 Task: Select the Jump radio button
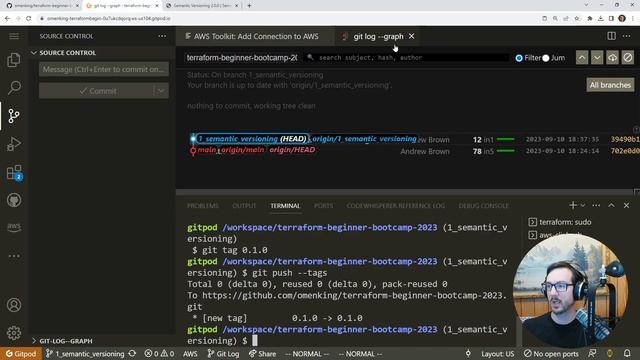(x=546, y=58)
